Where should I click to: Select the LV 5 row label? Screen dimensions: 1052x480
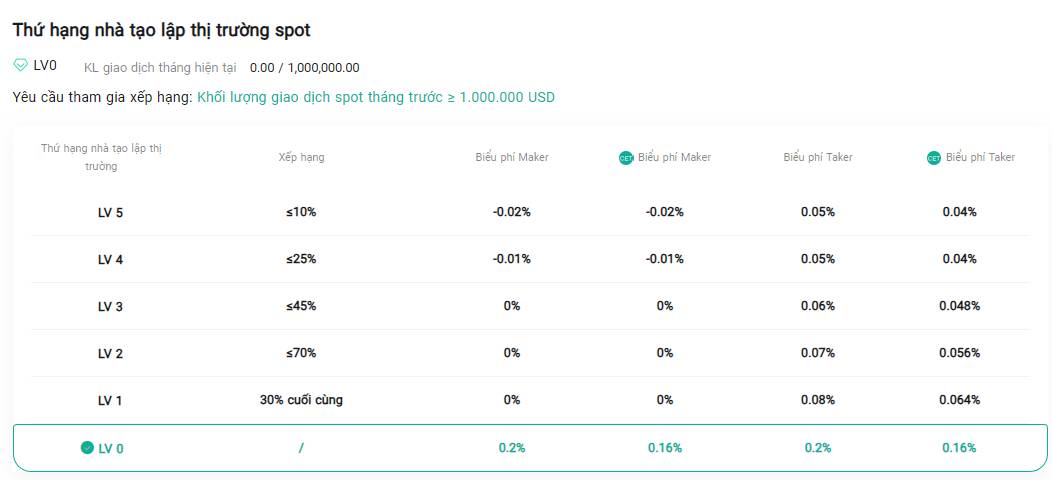click(110, 213)
